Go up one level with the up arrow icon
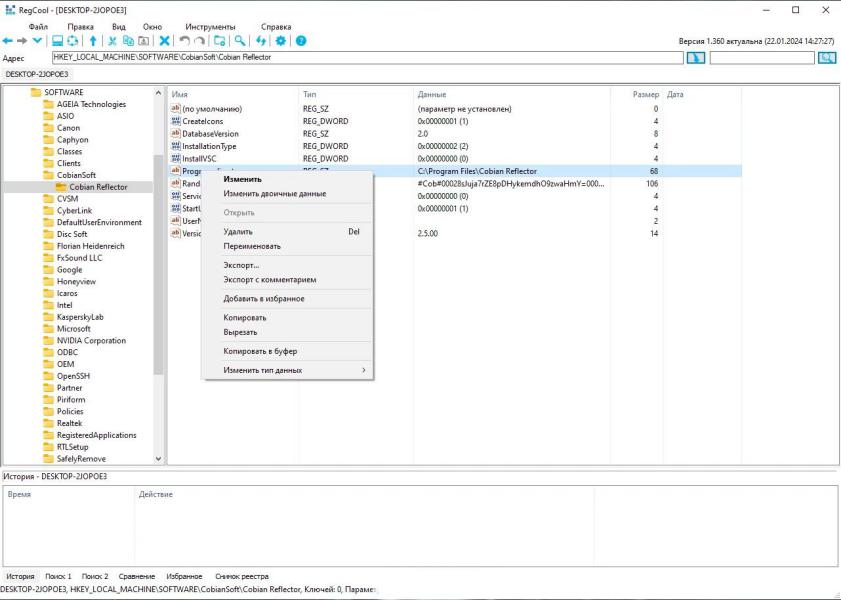 click(93, 41)
